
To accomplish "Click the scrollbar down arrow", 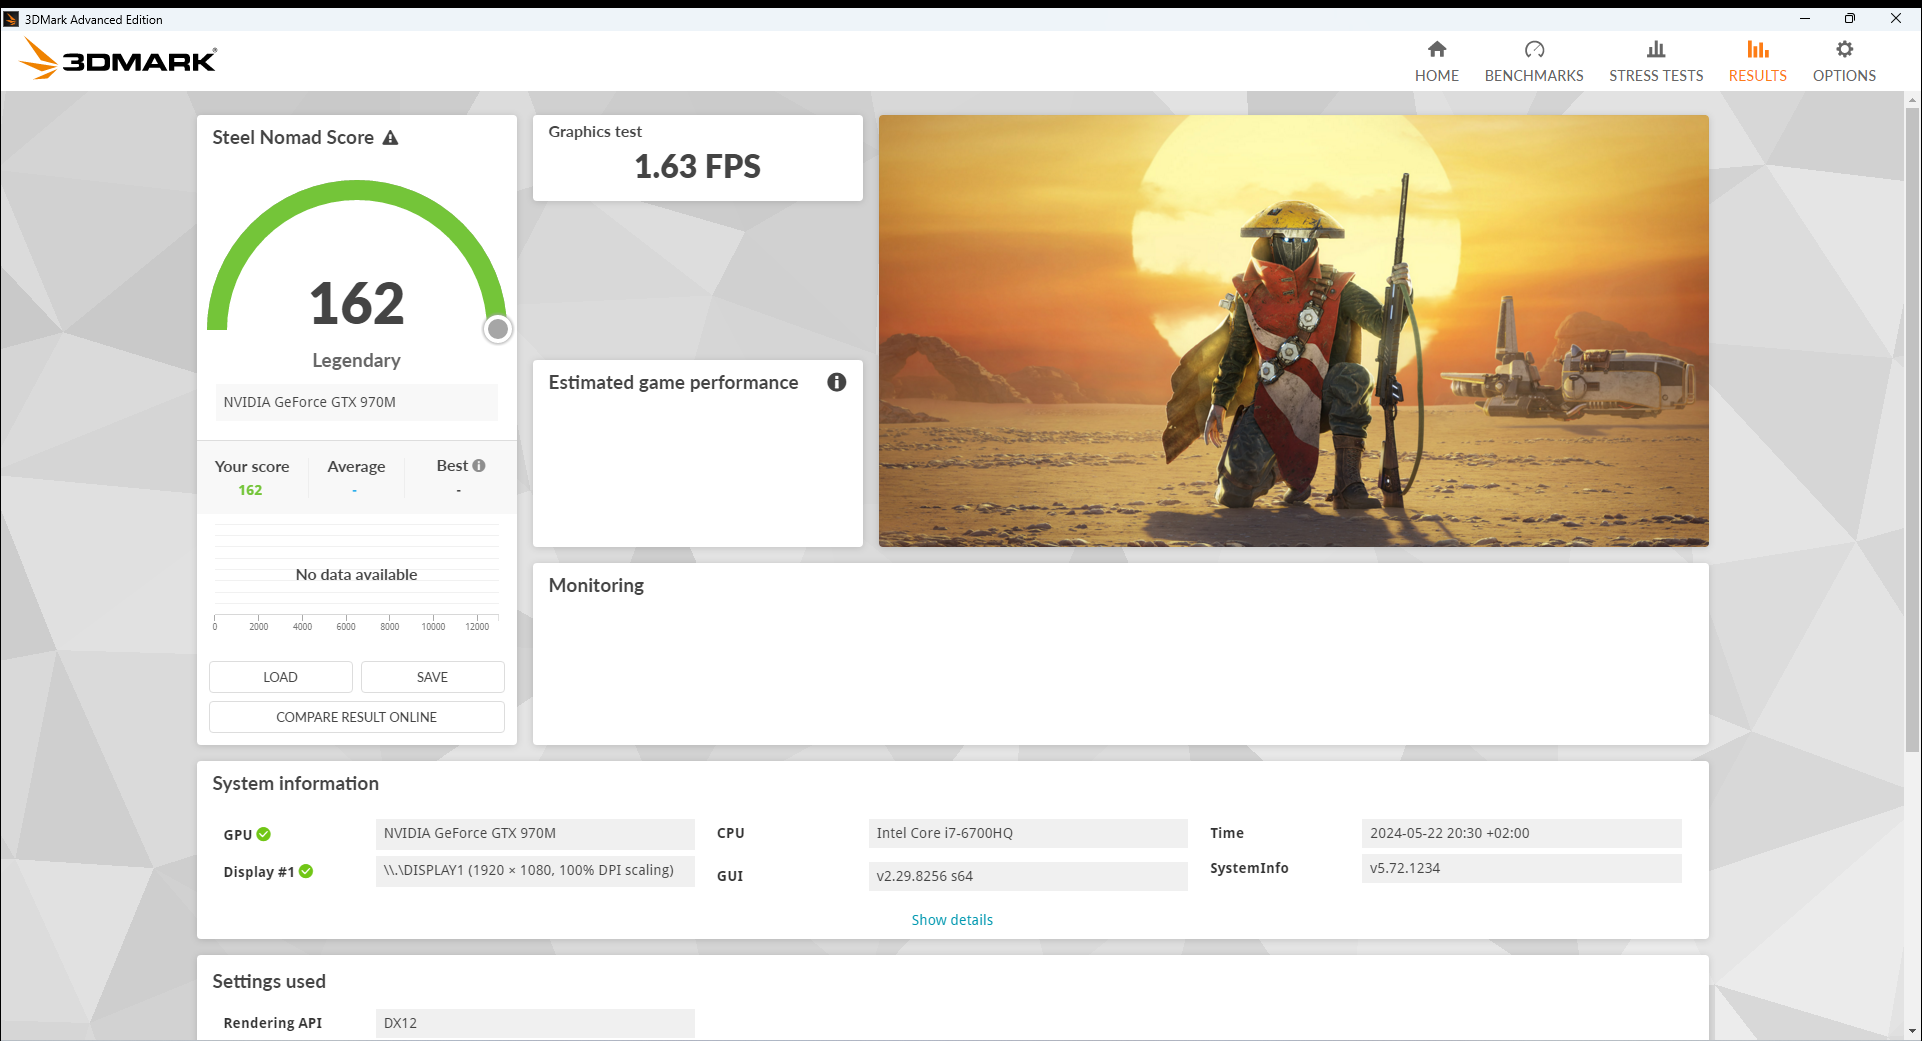I will pyautogui.click(x=1912, y=1031).
